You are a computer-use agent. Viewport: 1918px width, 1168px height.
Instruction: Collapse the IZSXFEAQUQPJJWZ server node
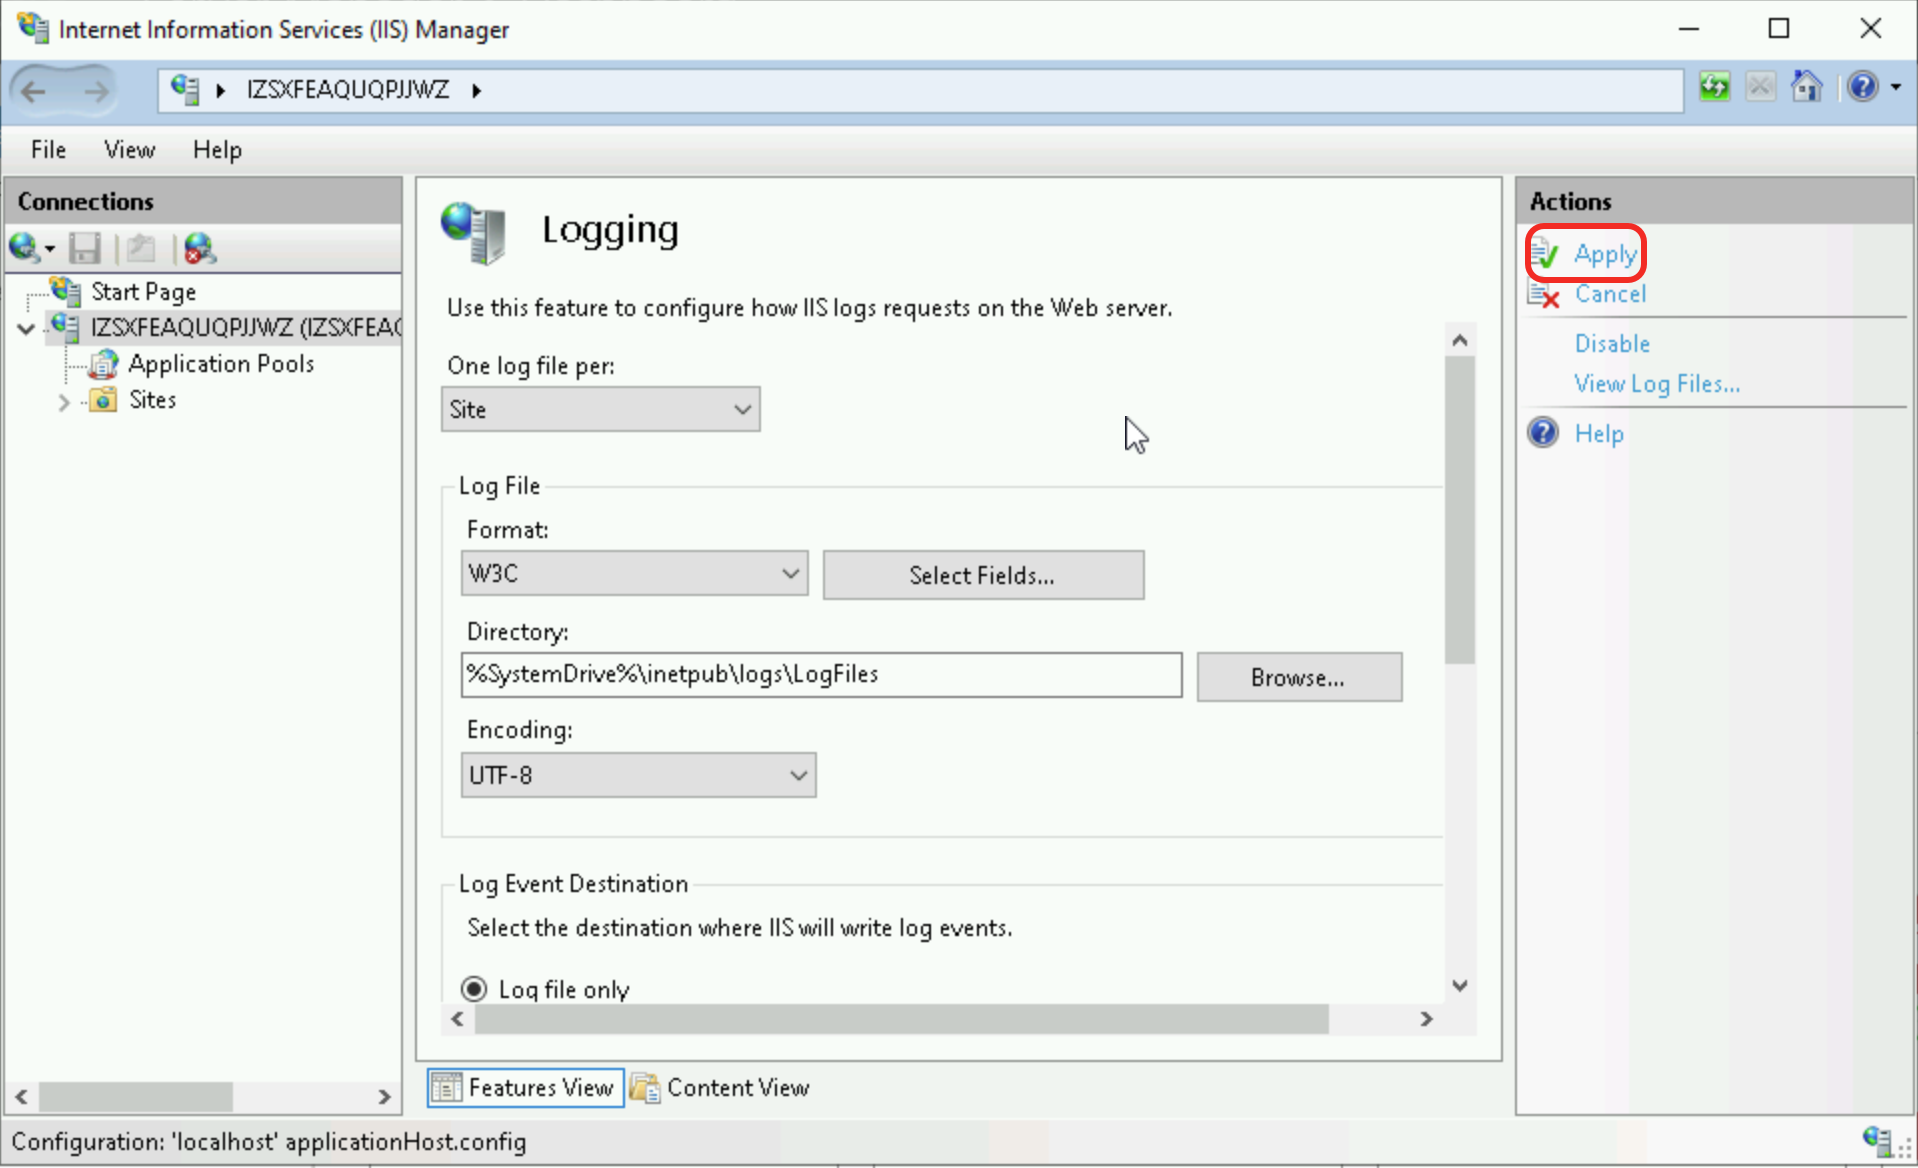(x=26, y=328)
